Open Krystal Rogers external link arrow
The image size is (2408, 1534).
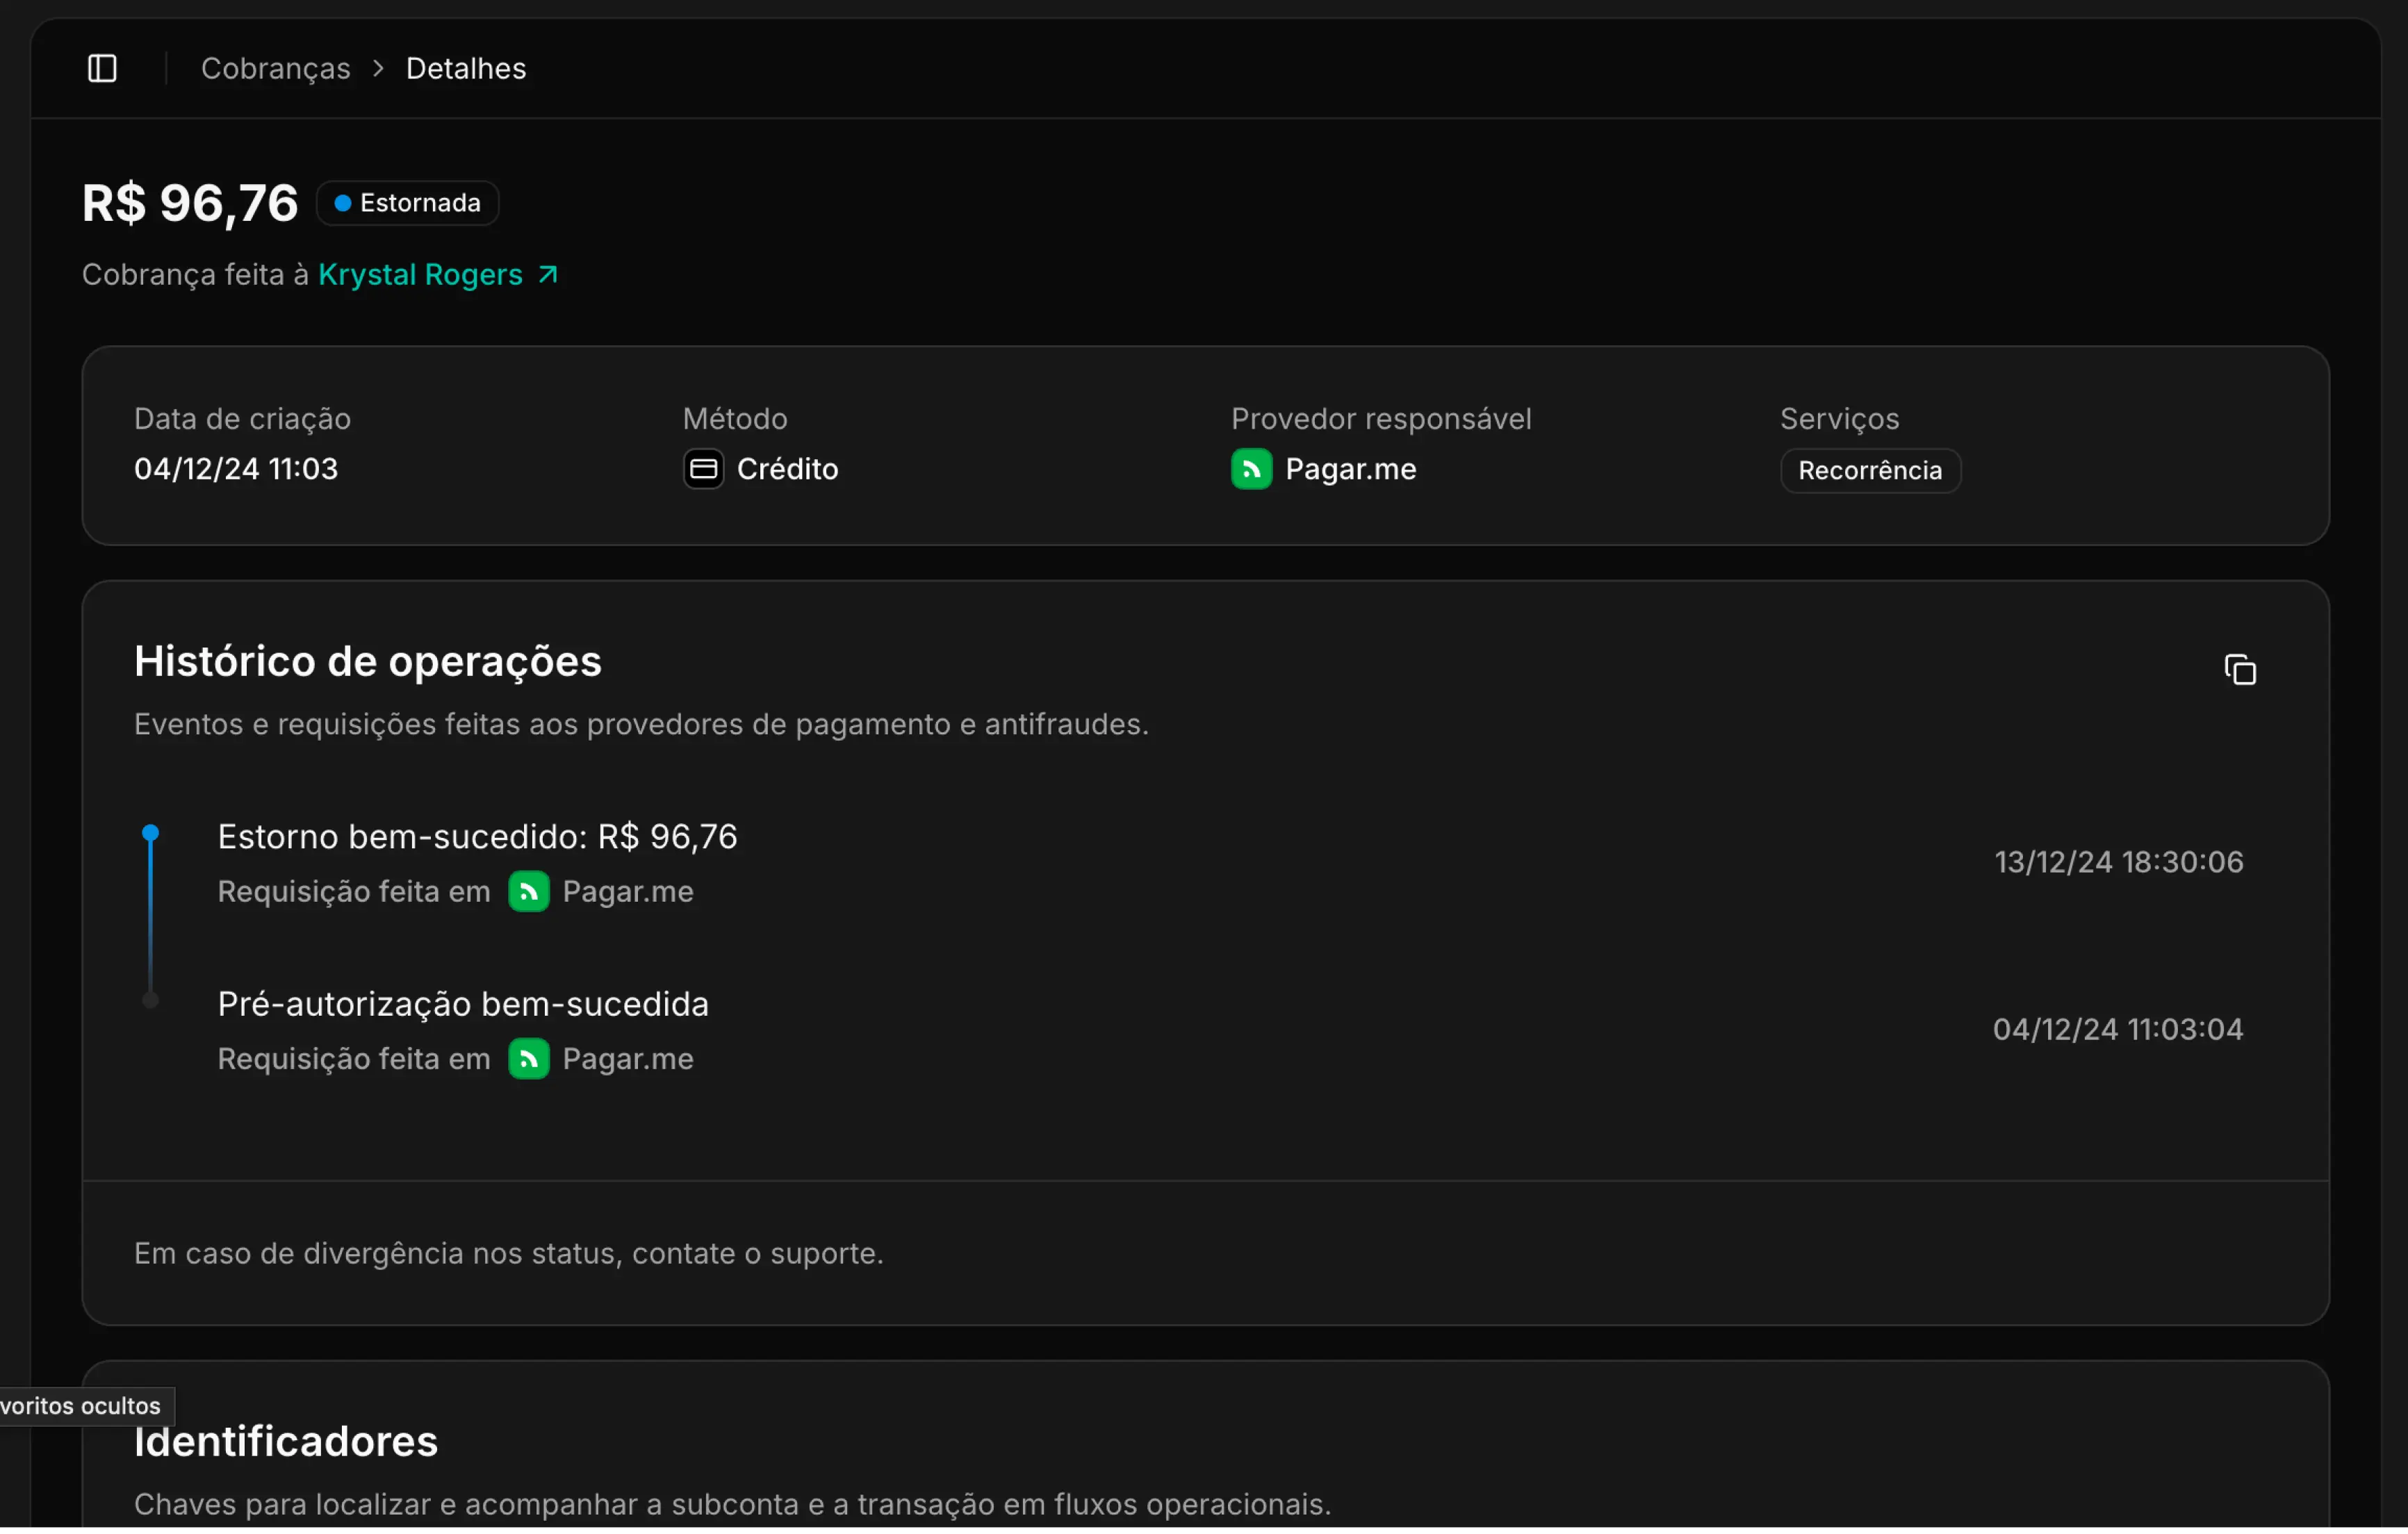[548, 275]
